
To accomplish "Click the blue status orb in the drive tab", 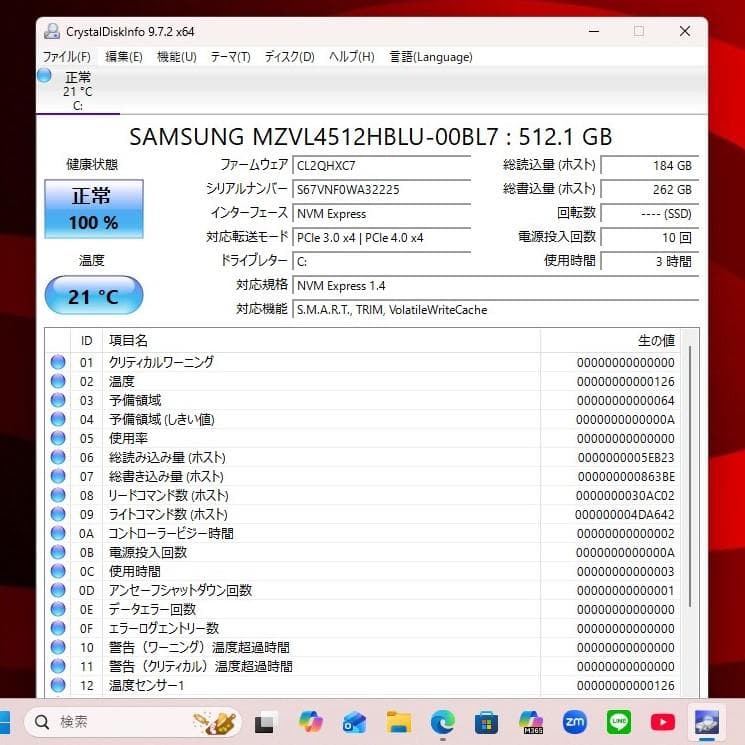I will click(x=45, y=76).
